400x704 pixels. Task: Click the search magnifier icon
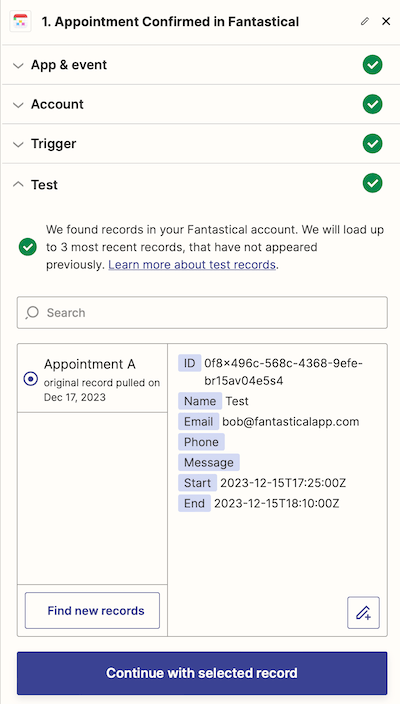[x=32, y=312]
